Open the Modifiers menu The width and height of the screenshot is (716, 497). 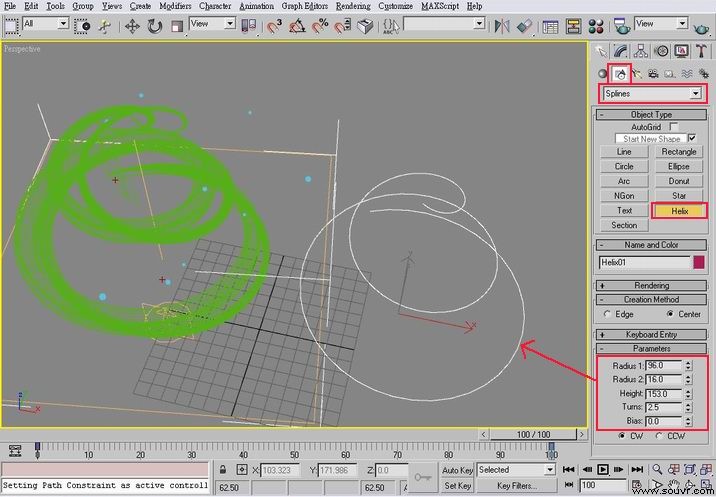pyautogui.click(x=175, y=6)
